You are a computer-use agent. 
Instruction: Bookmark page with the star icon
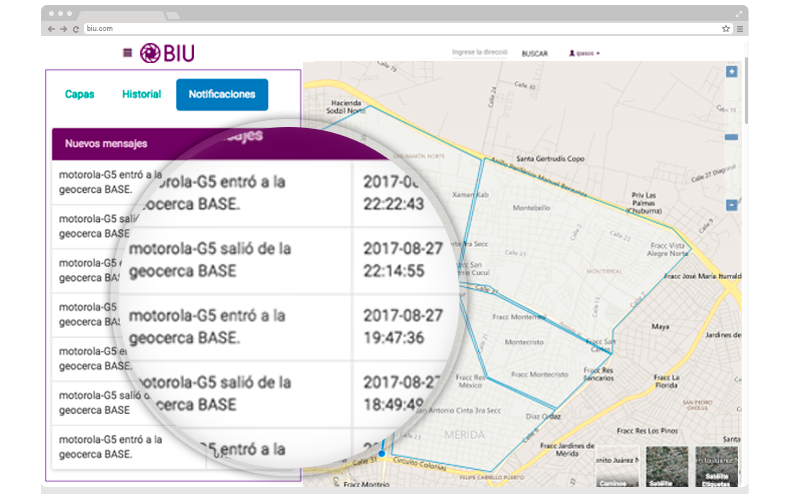coord(726,29)
